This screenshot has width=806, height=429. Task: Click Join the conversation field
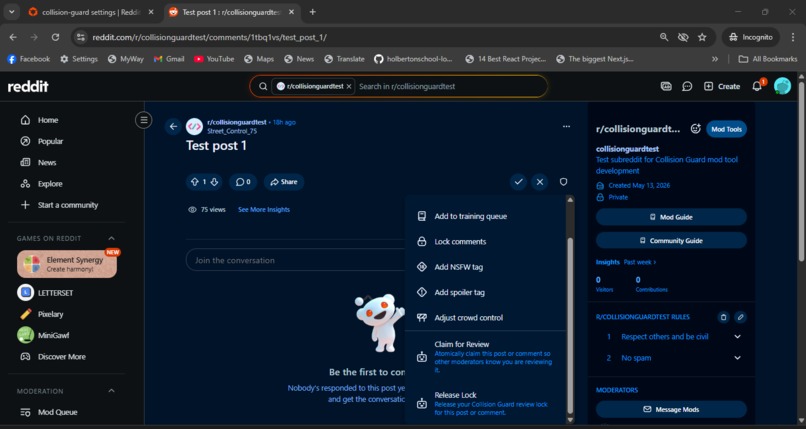point(295,260)
